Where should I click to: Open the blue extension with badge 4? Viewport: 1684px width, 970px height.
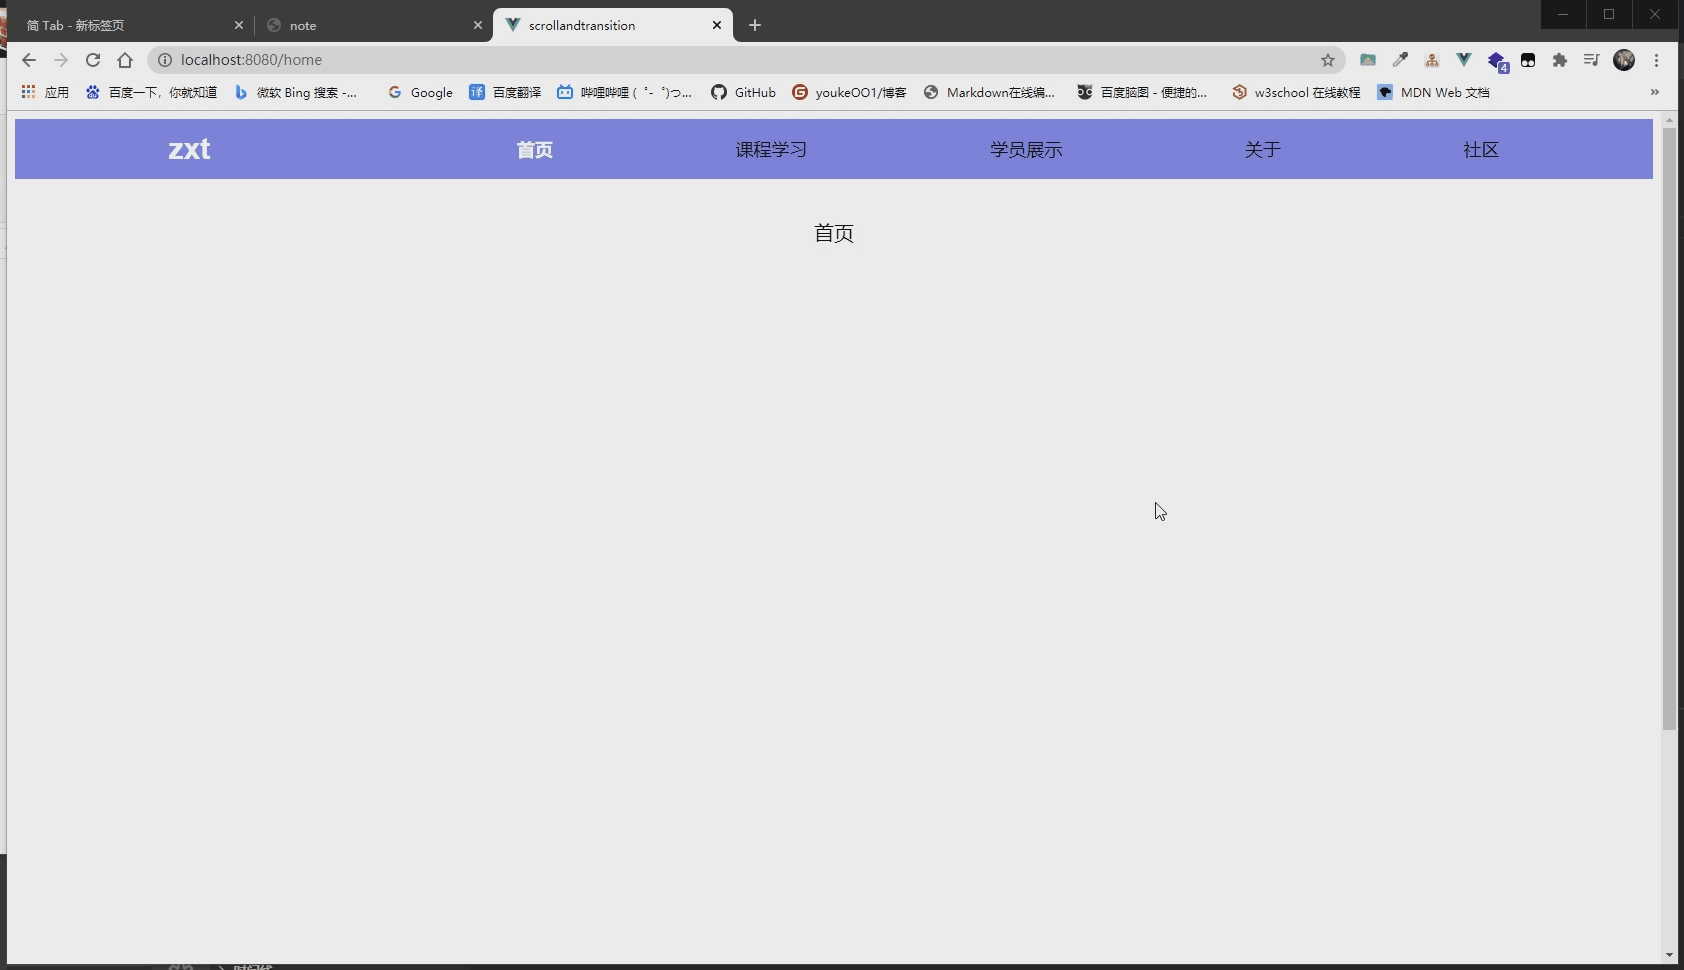pos(1497,61)
